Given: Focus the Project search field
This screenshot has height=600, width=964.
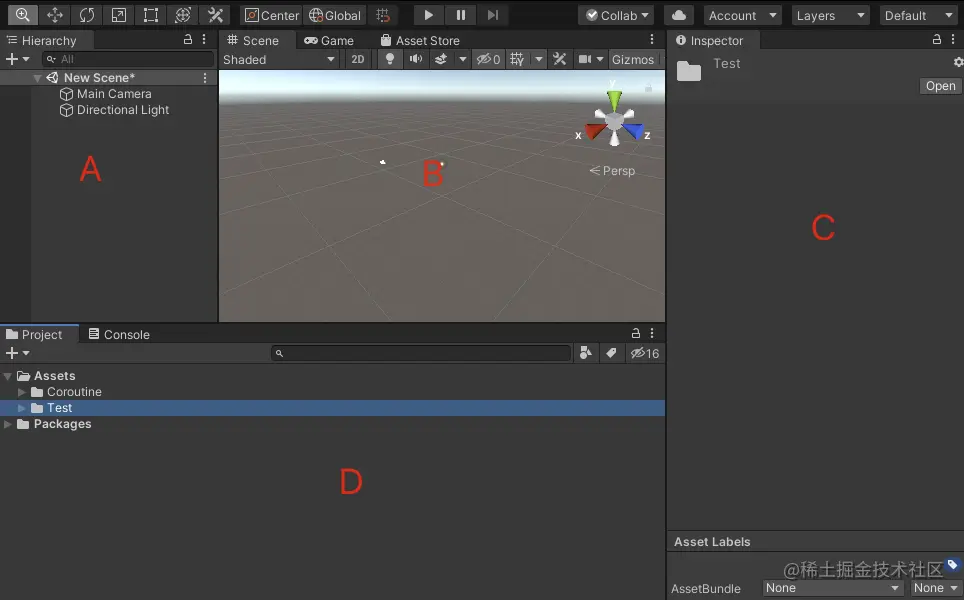Looking at the screenshot, I should coord(421,353).
